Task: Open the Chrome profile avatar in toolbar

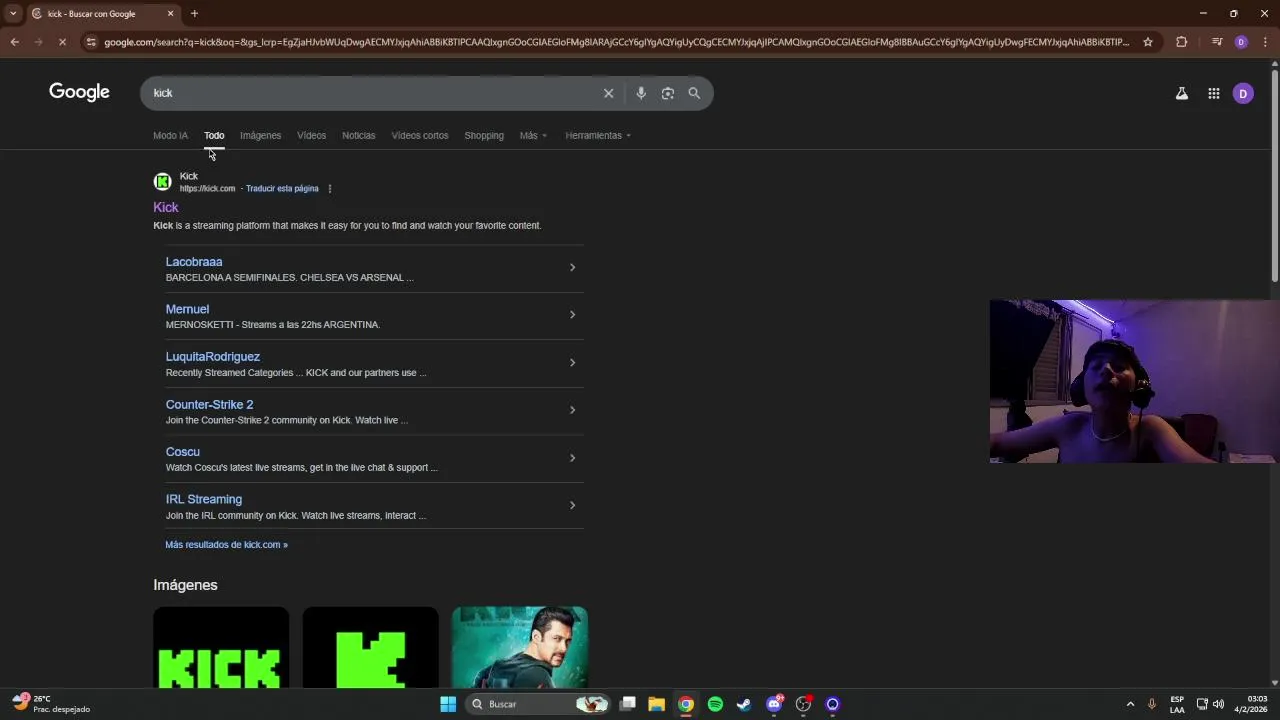Action: point(1241,42)
